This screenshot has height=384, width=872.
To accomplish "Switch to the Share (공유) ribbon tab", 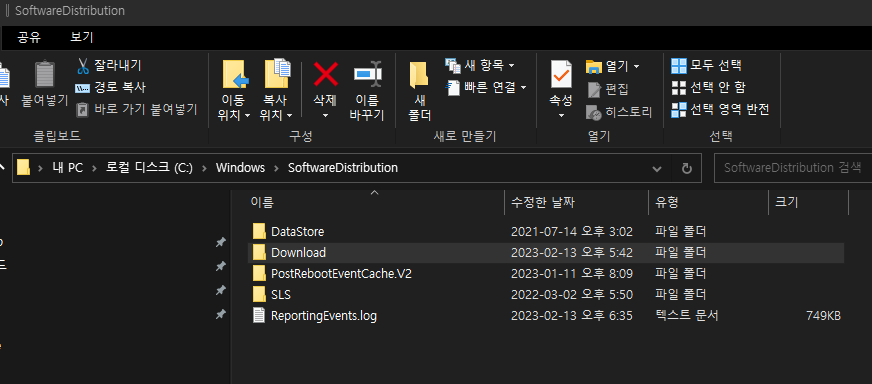I will point(28,37).
